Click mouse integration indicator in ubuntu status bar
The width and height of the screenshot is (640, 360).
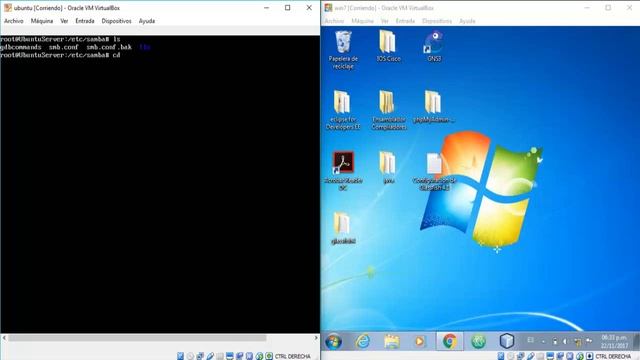[259, 356]
